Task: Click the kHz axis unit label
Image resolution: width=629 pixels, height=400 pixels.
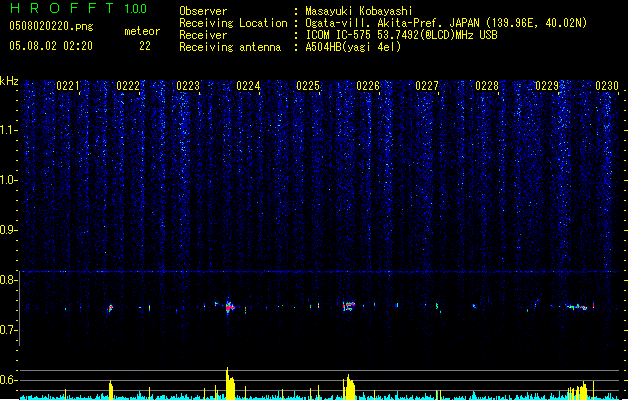Action: tap(9, 81)
